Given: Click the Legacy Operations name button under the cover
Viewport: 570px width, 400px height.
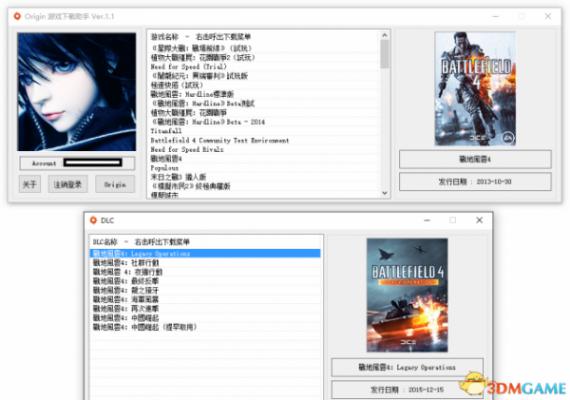Looking at the screenshot, I should click(407, 367).
